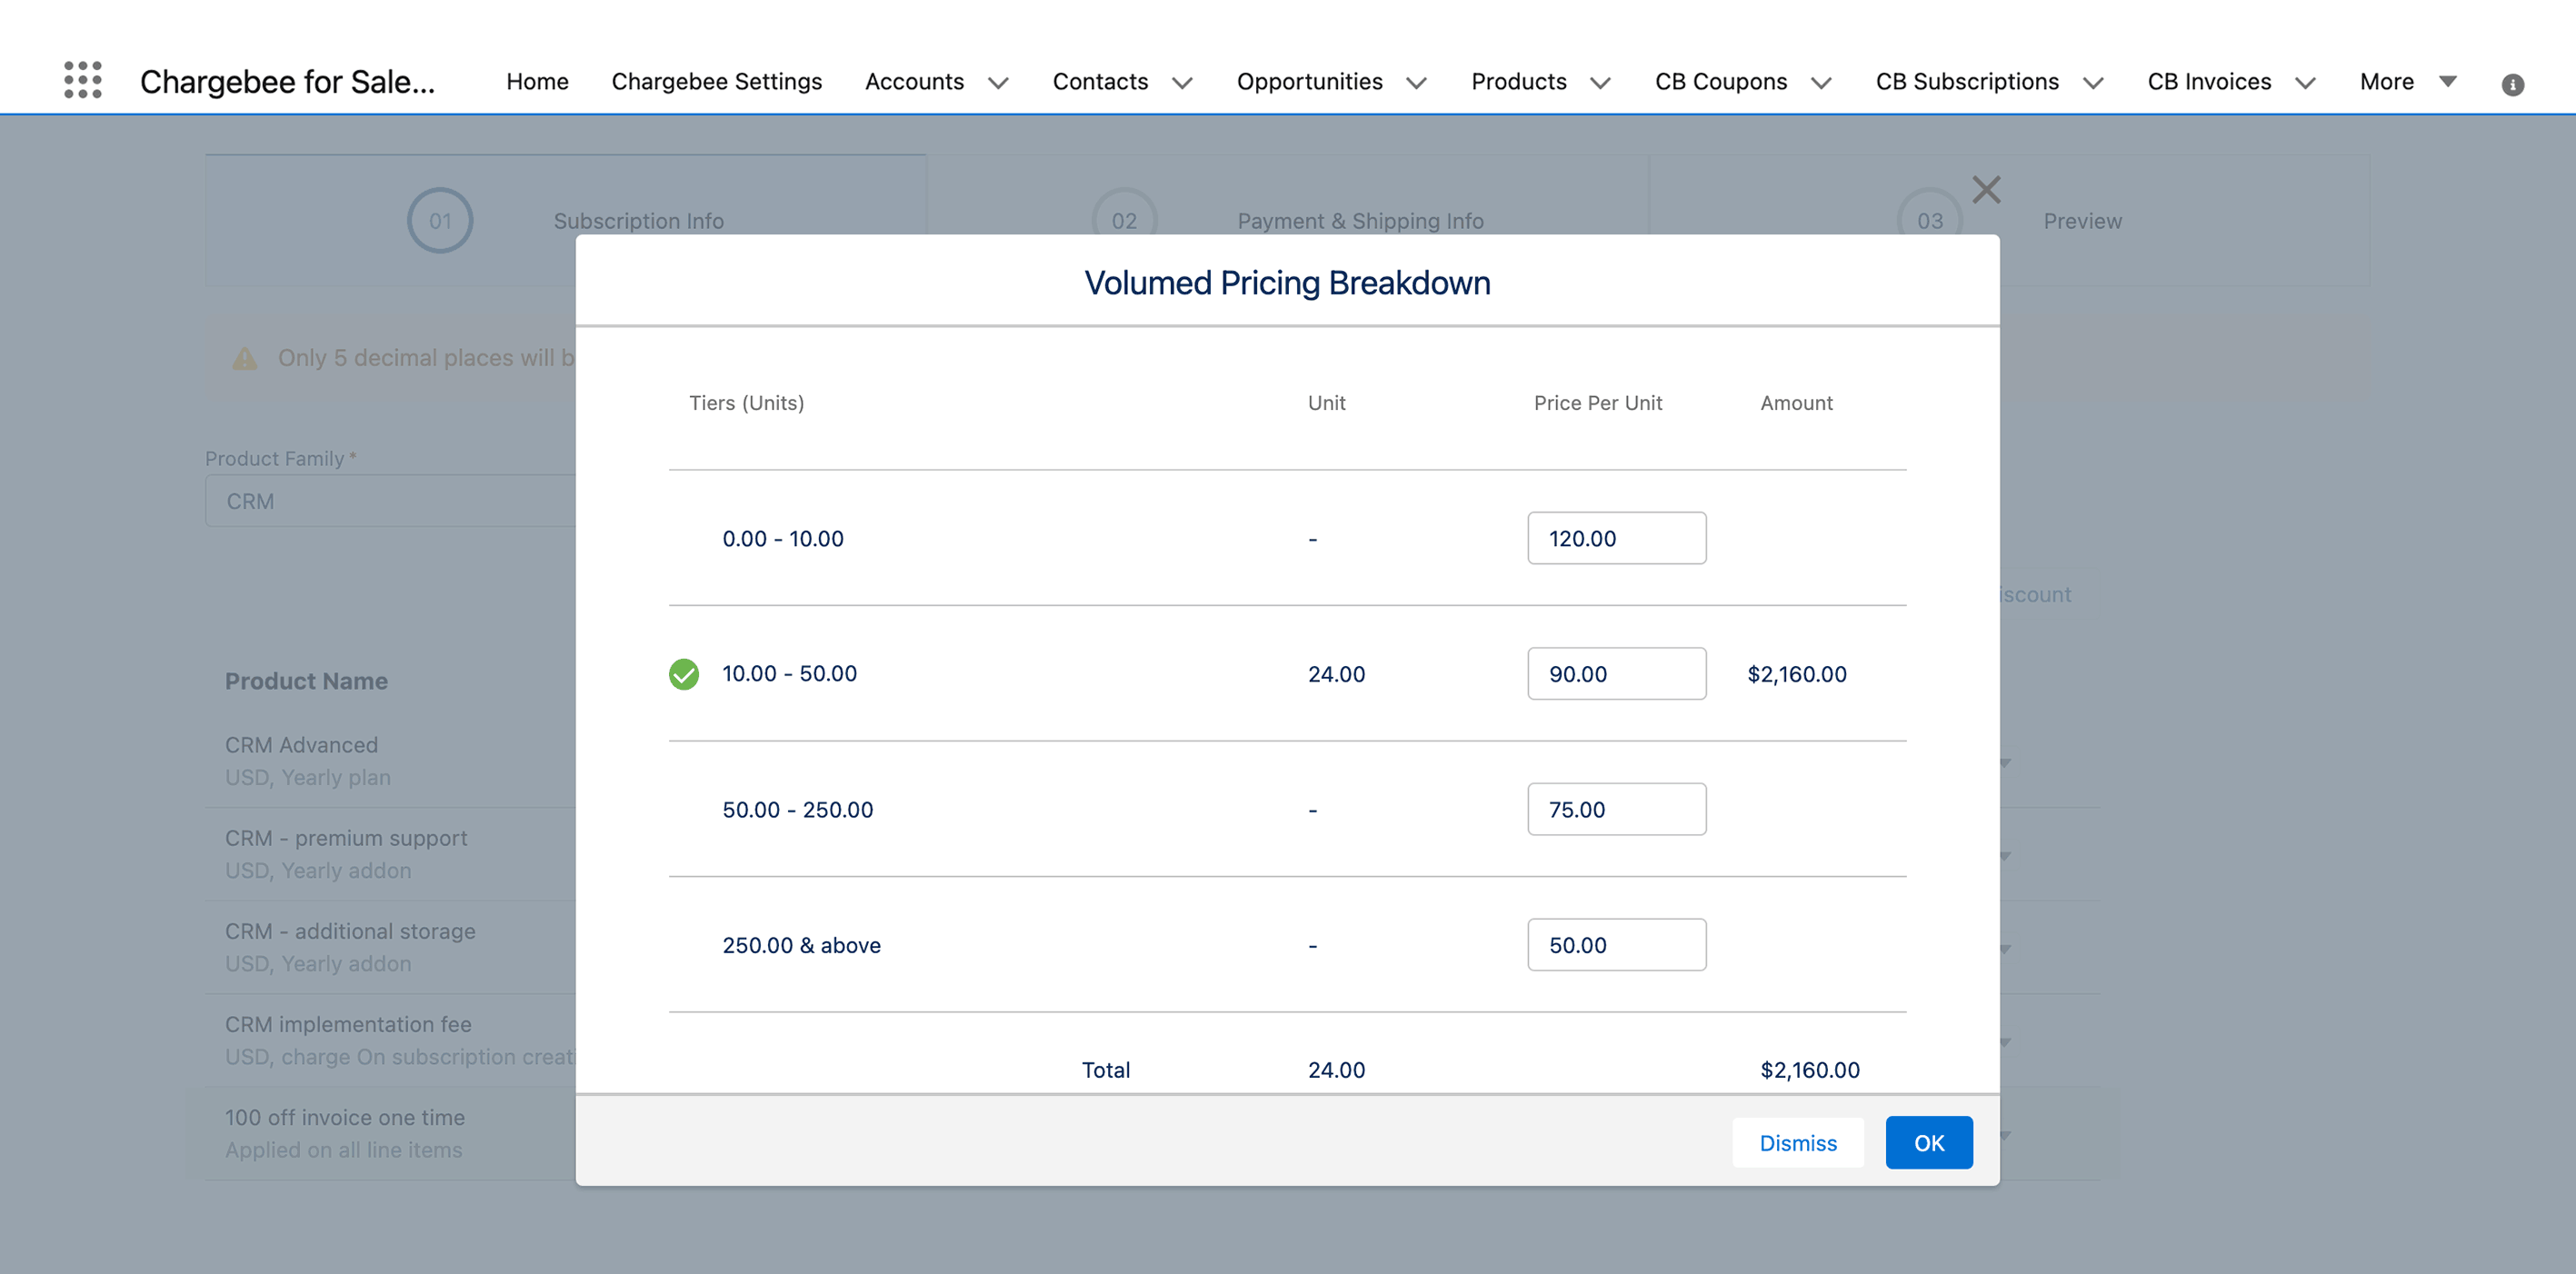Click the warning triangle icon
2576x1274 pixels.
245,358
